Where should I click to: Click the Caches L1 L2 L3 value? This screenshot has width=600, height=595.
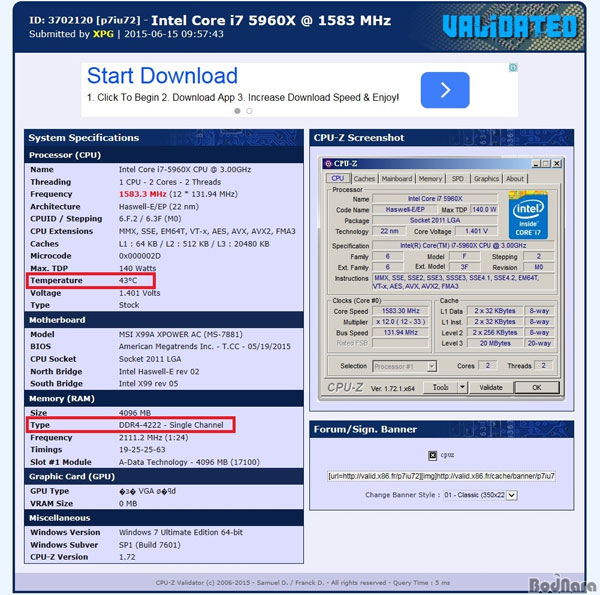[x=194, y=244]
